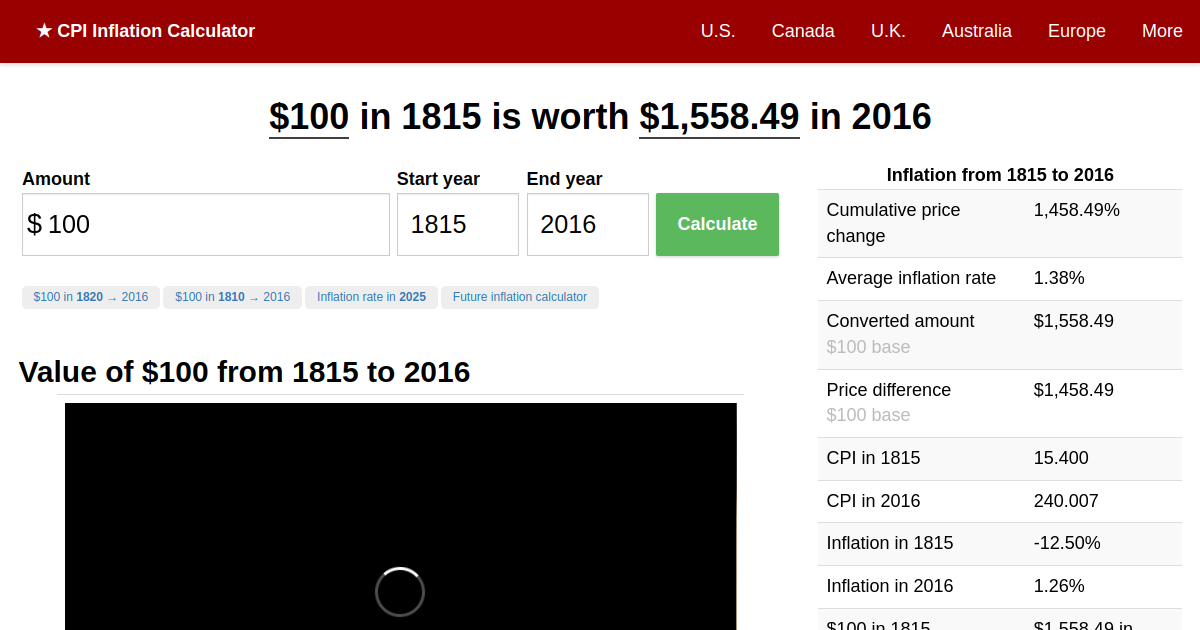
Task: Click the underlined $1,558.49 in the headline
Action: [x=719, y=117]
